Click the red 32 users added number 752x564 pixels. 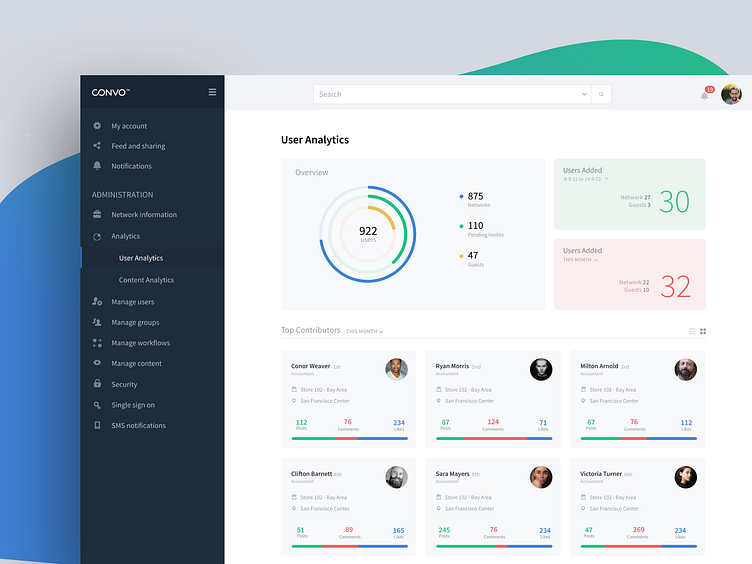(x=675, y=286)
